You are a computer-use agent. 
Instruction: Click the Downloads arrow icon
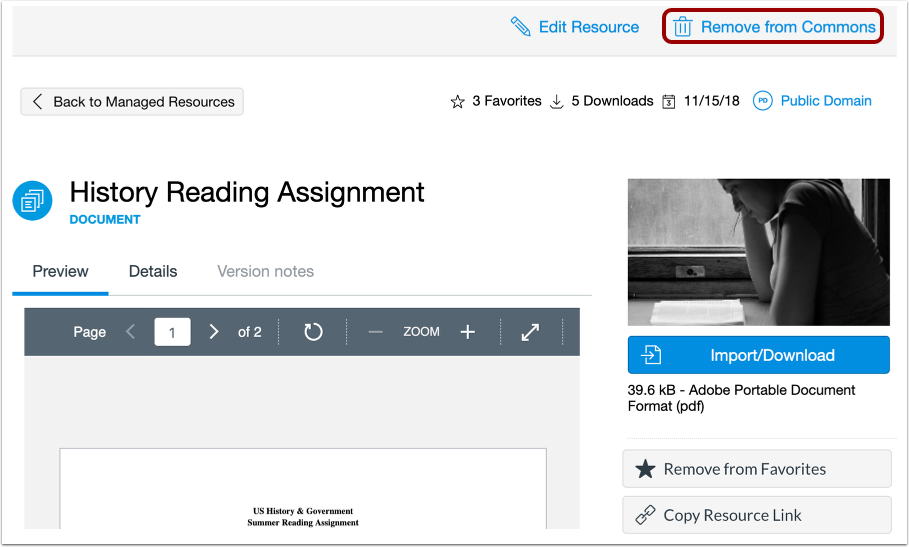pyautogui.click(x=557, y=102)
